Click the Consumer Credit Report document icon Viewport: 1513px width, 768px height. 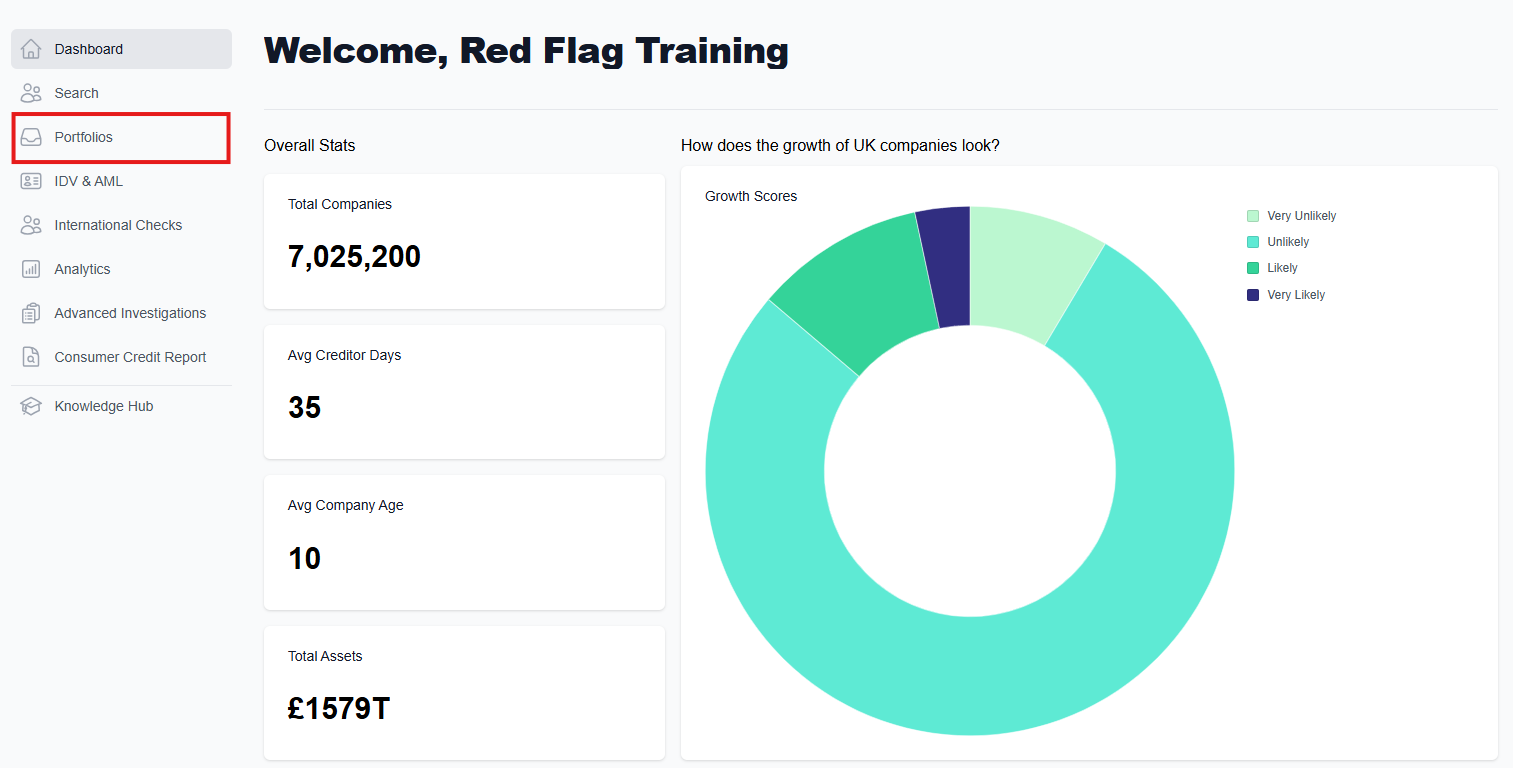31,357
